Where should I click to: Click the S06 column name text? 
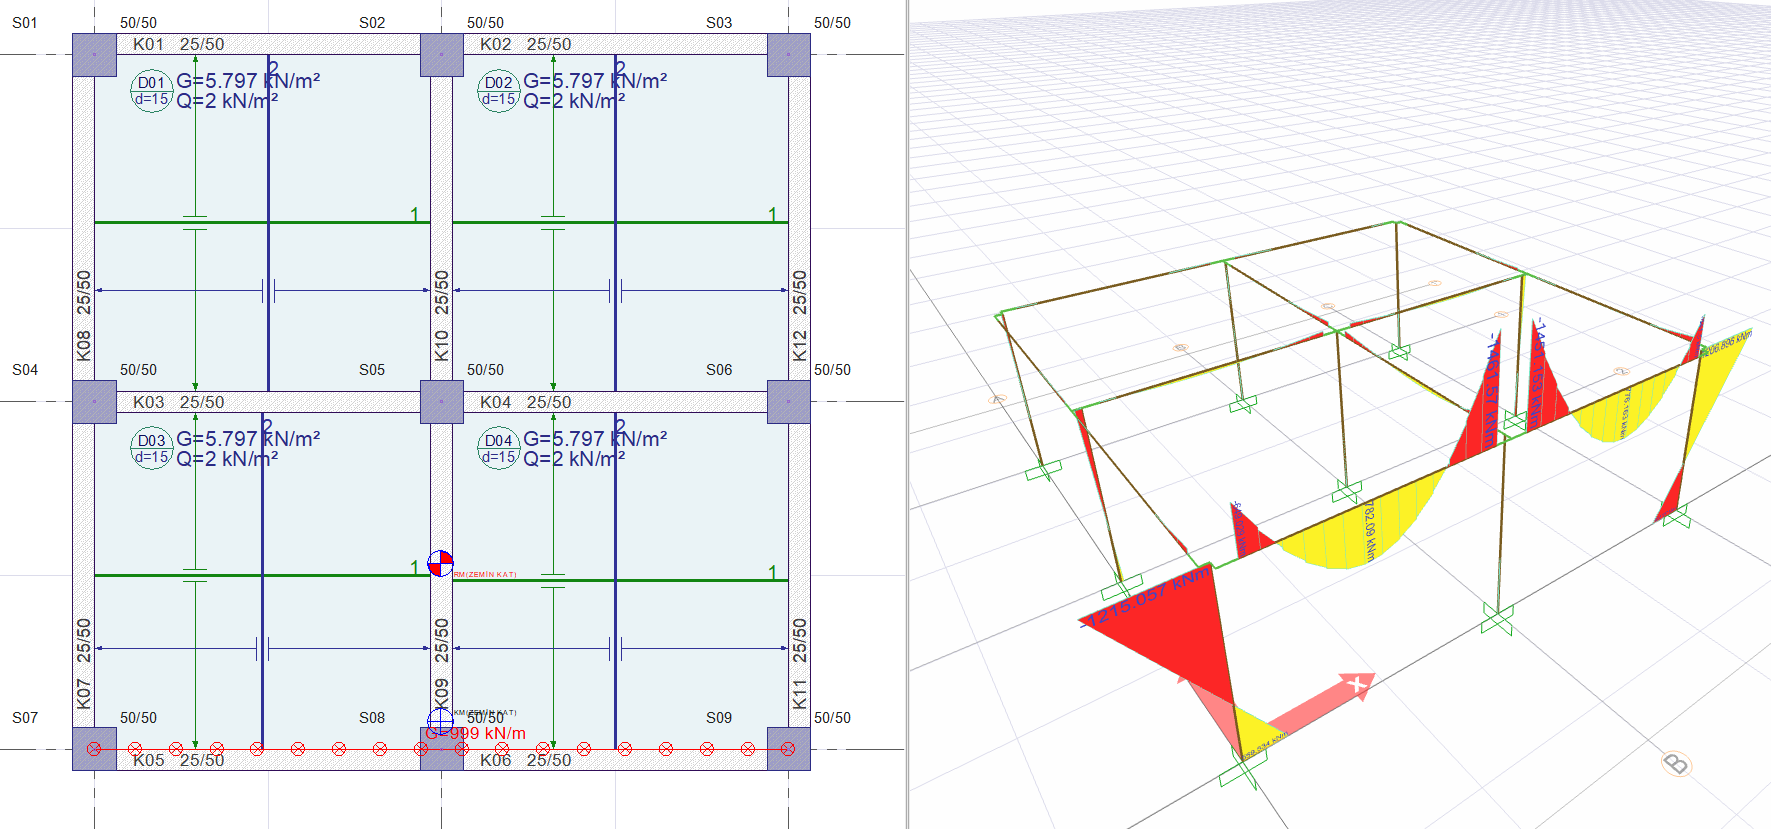click(x=719, y=370)
